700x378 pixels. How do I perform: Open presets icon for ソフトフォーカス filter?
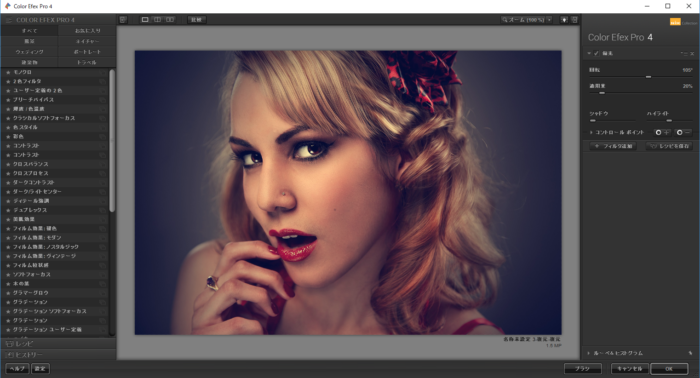(103, 274)
